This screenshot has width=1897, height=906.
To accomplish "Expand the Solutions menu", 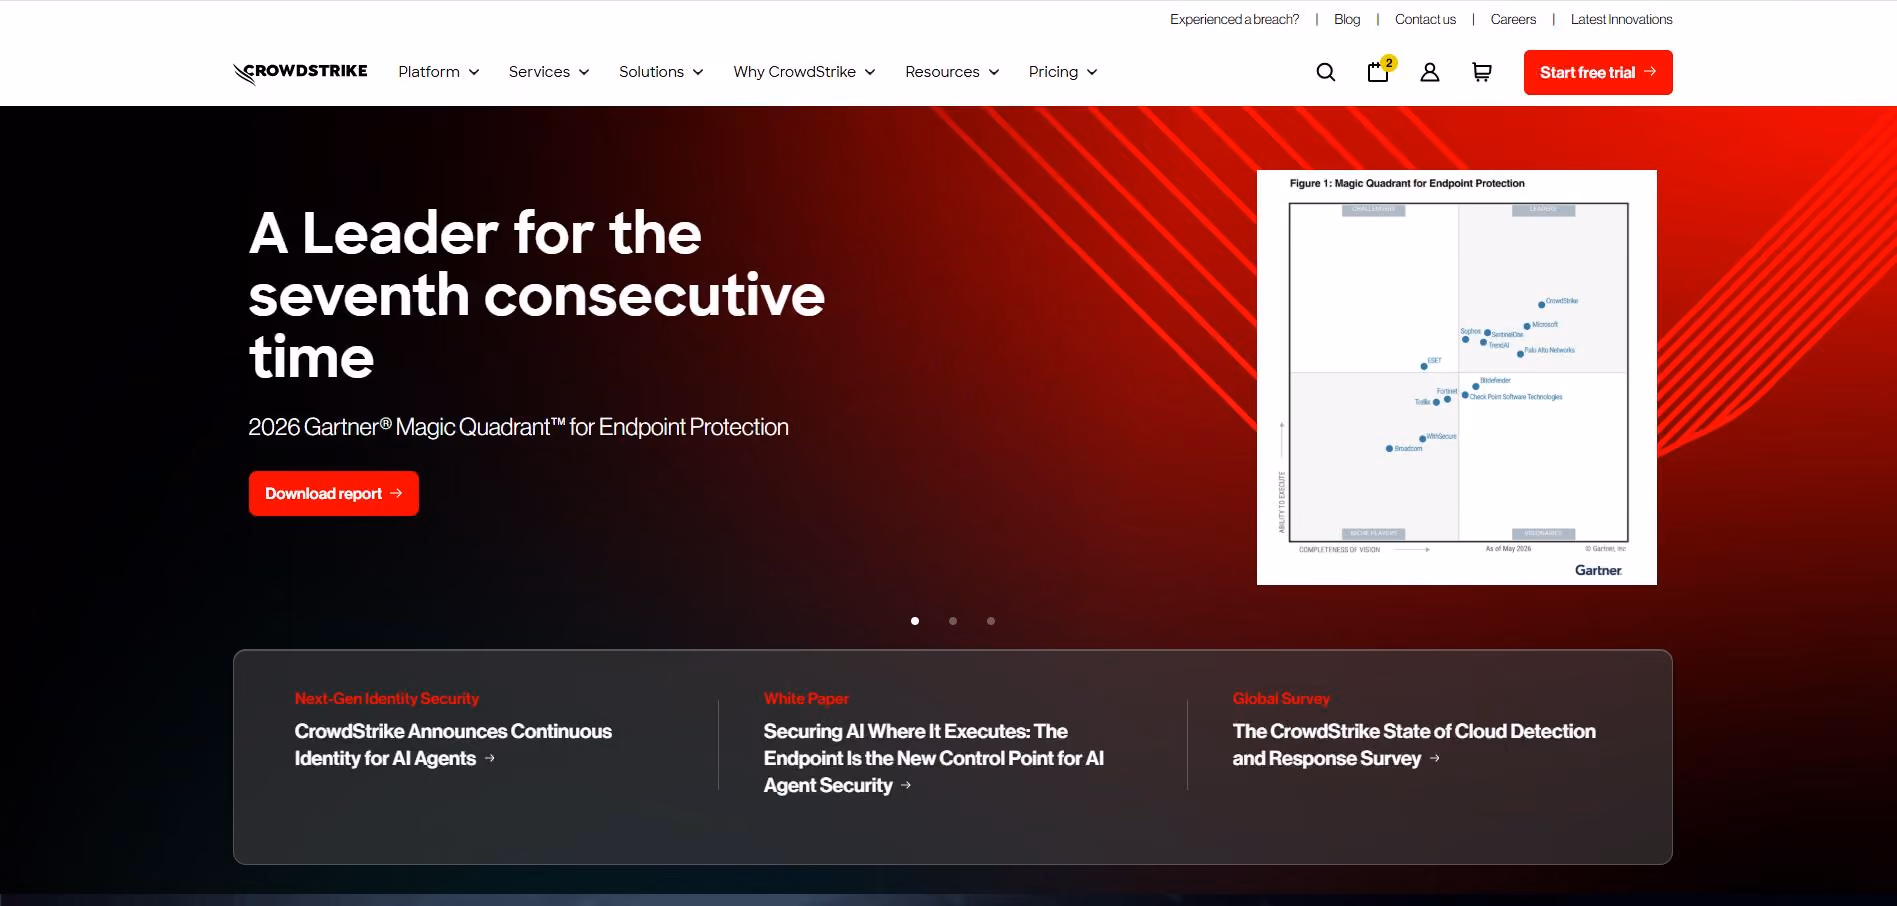I will [x=661, y=72].
